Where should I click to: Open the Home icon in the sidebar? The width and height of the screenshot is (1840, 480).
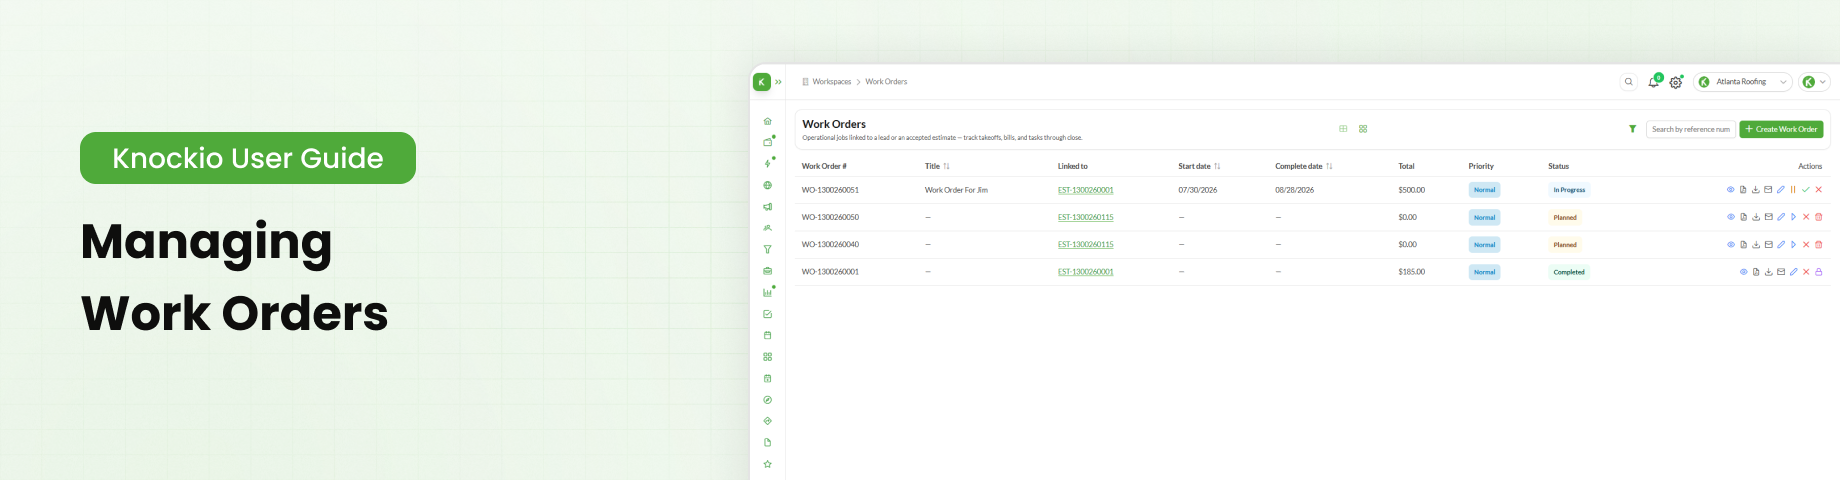click(x=767, y=121)
